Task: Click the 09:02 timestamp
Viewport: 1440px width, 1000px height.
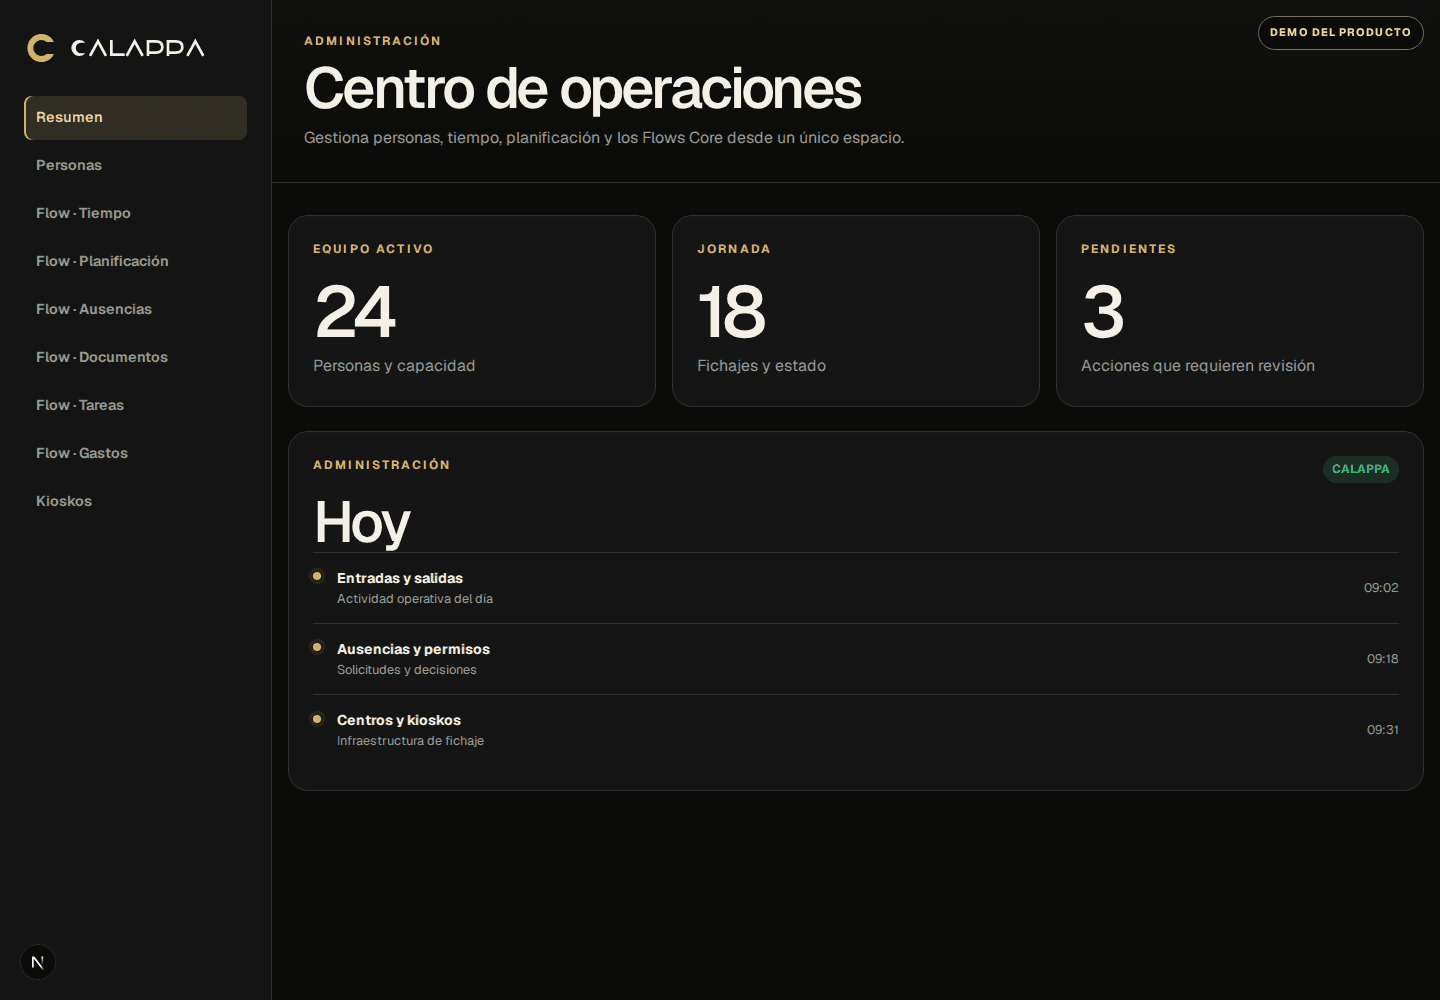Action: [1381, 588]
